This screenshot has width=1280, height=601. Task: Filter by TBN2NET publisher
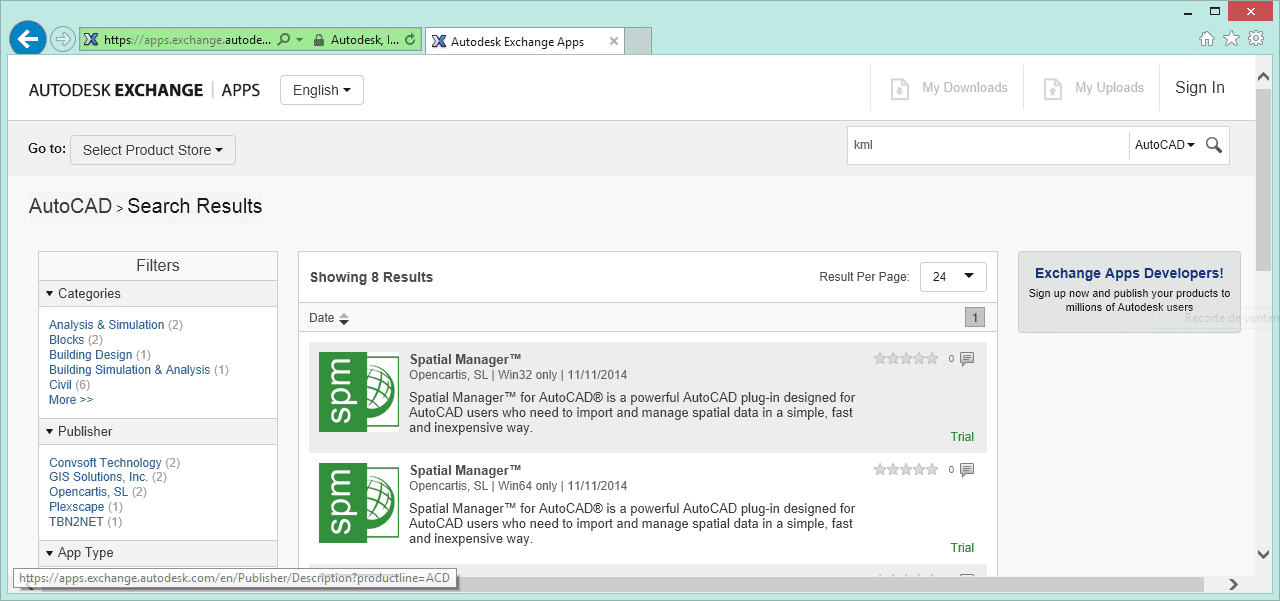coord(77,522)
